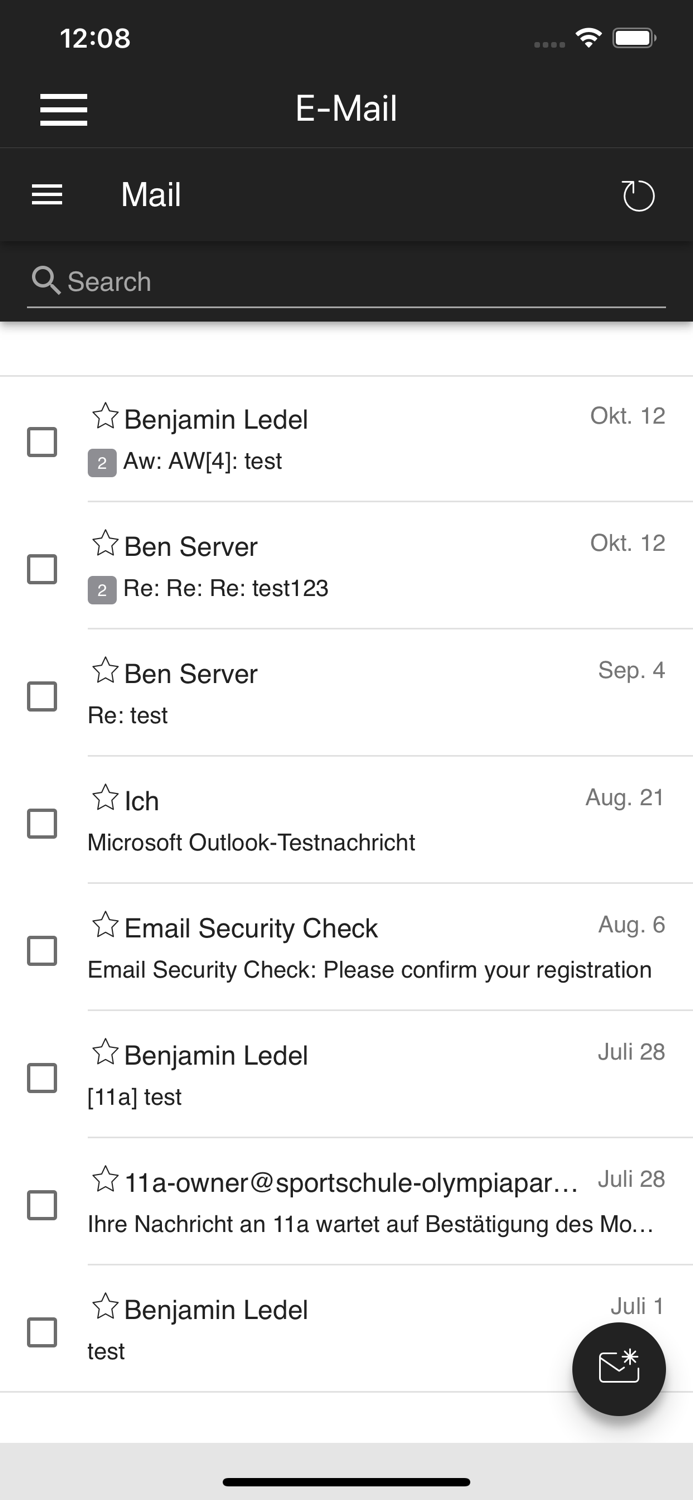Open the Email Security Check registration email

[370, 969]
